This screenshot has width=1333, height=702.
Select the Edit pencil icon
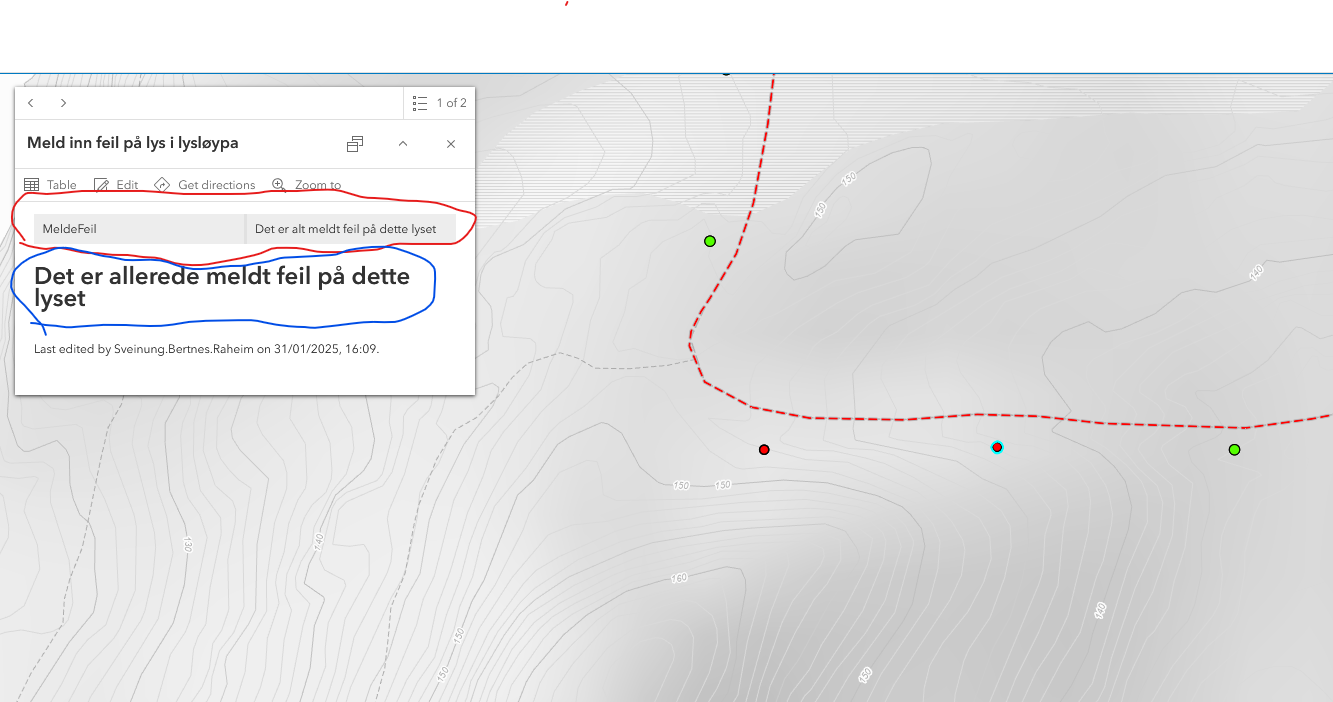(100, 184)
